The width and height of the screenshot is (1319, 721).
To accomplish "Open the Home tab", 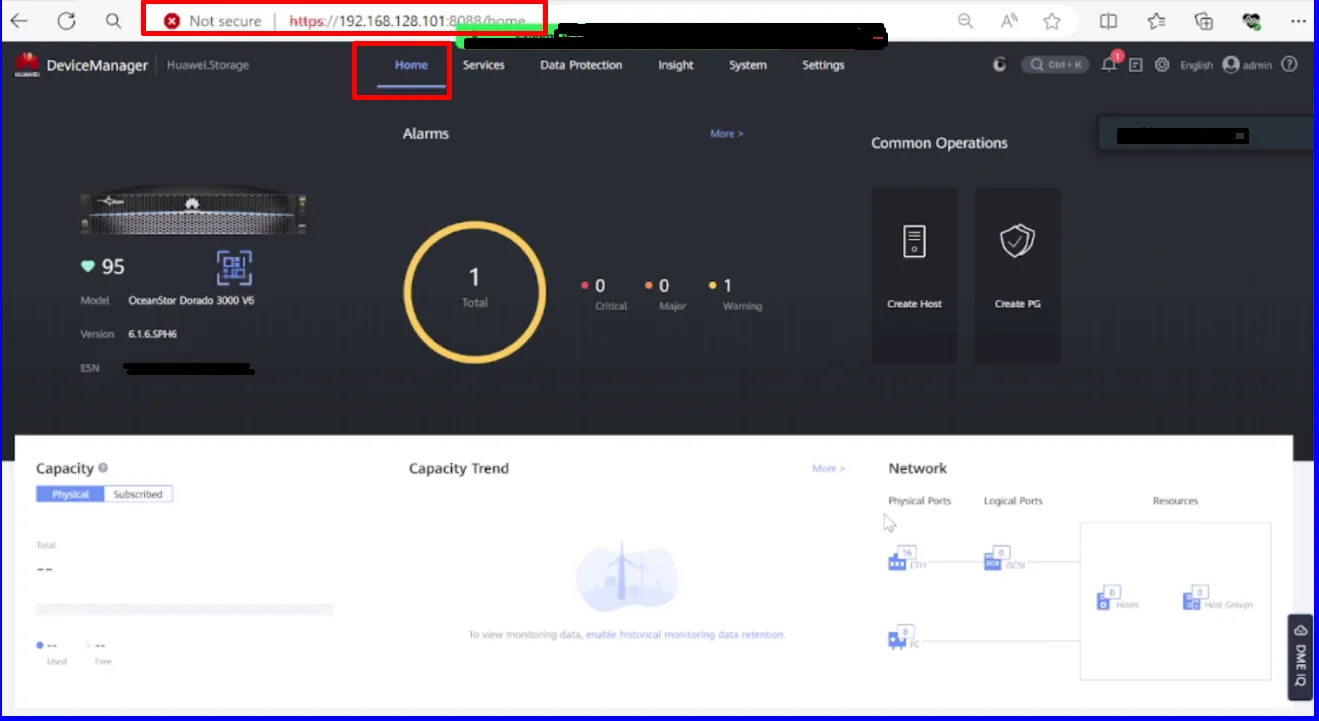I will pyautogui.click(x=411, y=65).
